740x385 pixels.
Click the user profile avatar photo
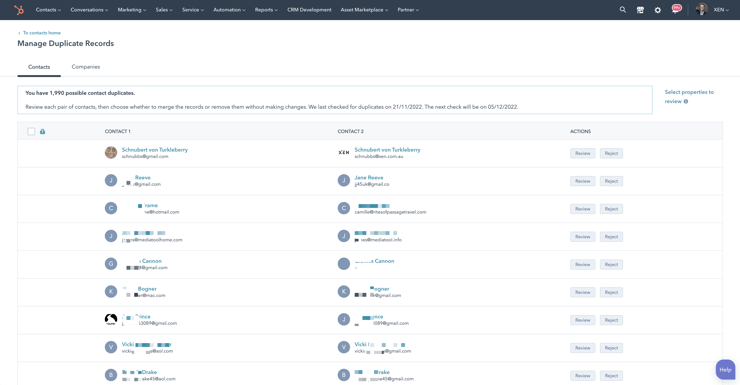tap(702, 9)
